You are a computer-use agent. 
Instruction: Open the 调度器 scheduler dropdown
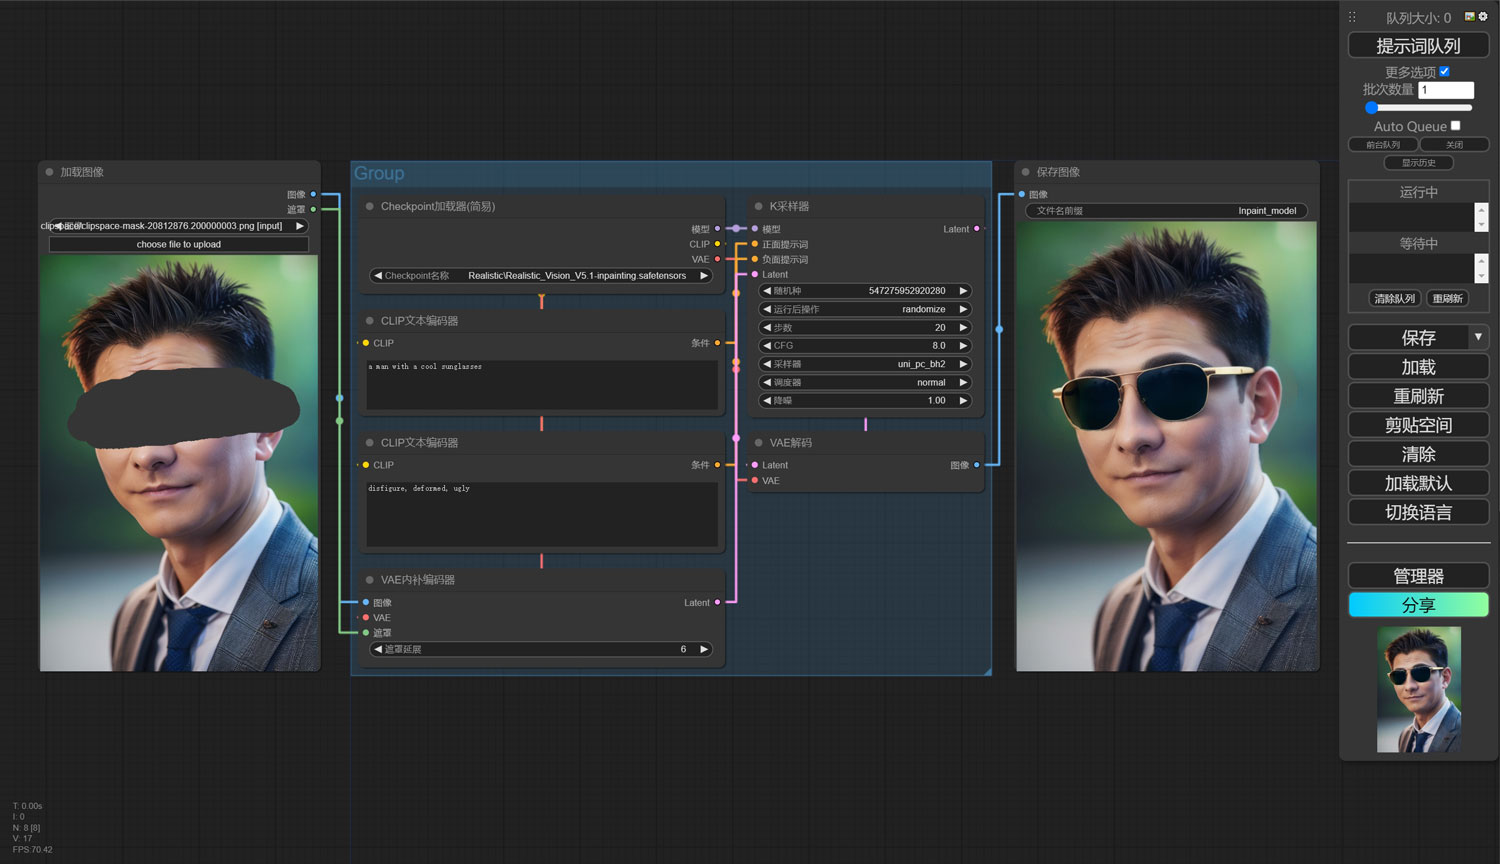click(x=865, y=382)
